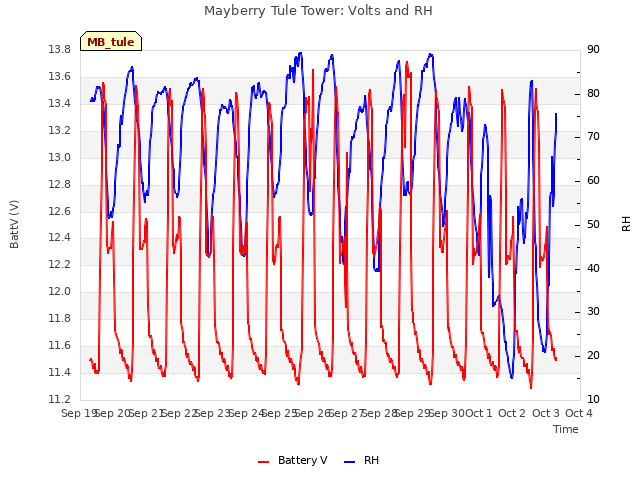Image resolution: width=640 pixels, height=480 pixels.
Task: Select the Battery V legend entry
Action: point(293,460)
